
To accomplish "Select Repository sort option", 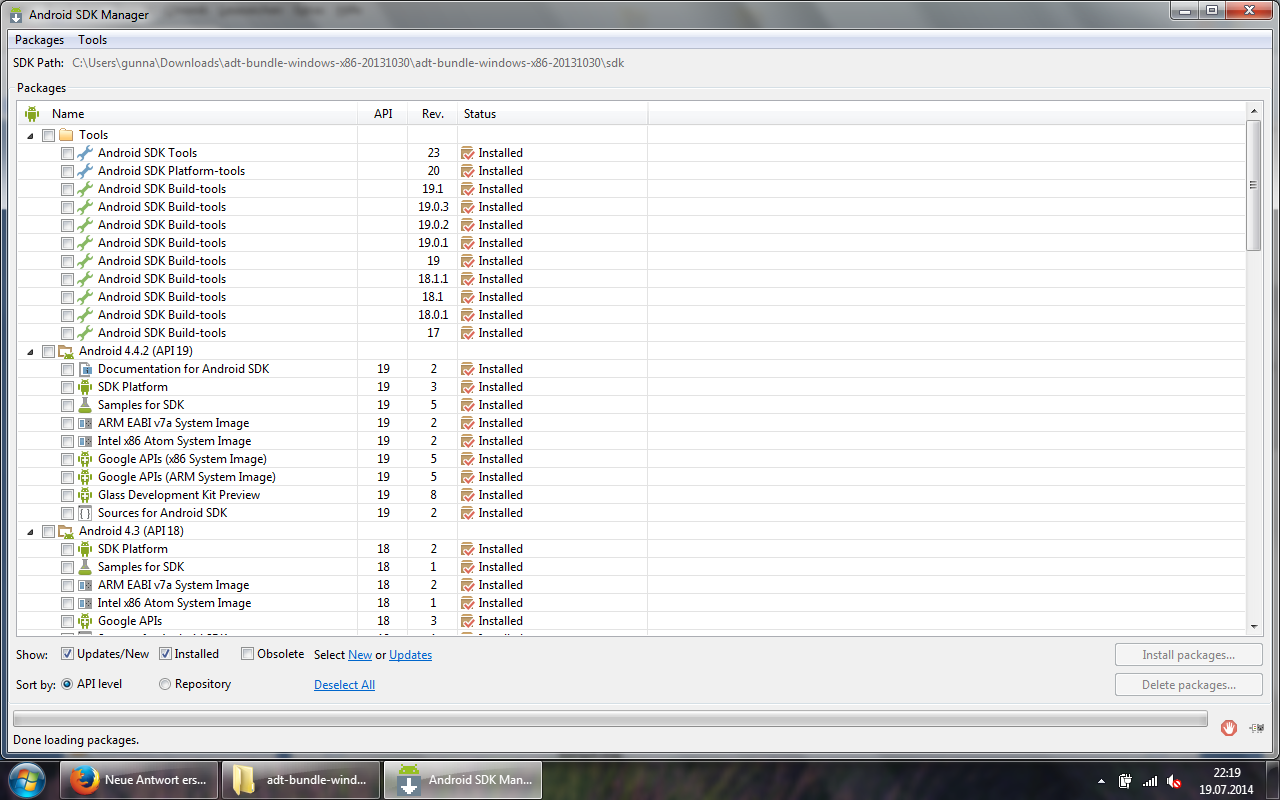I will (165, 684).
